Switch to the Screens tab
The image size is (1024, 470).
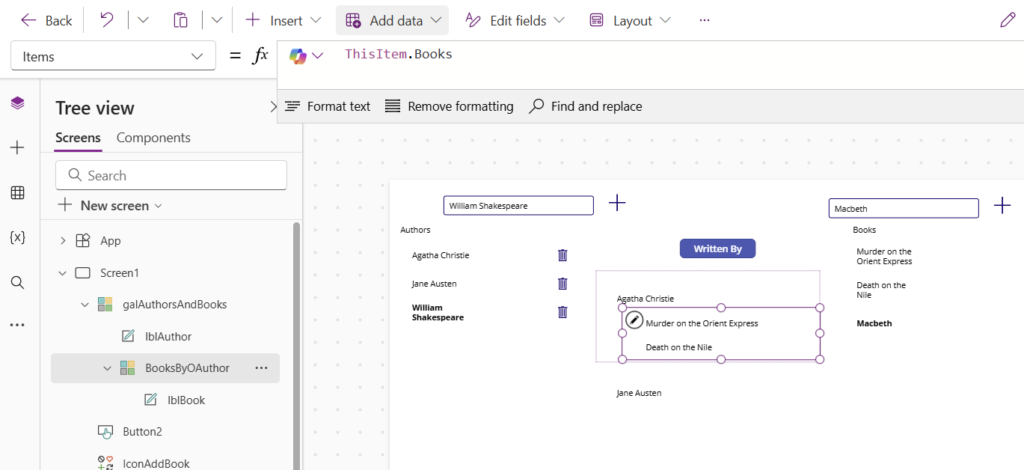point(78,138)
